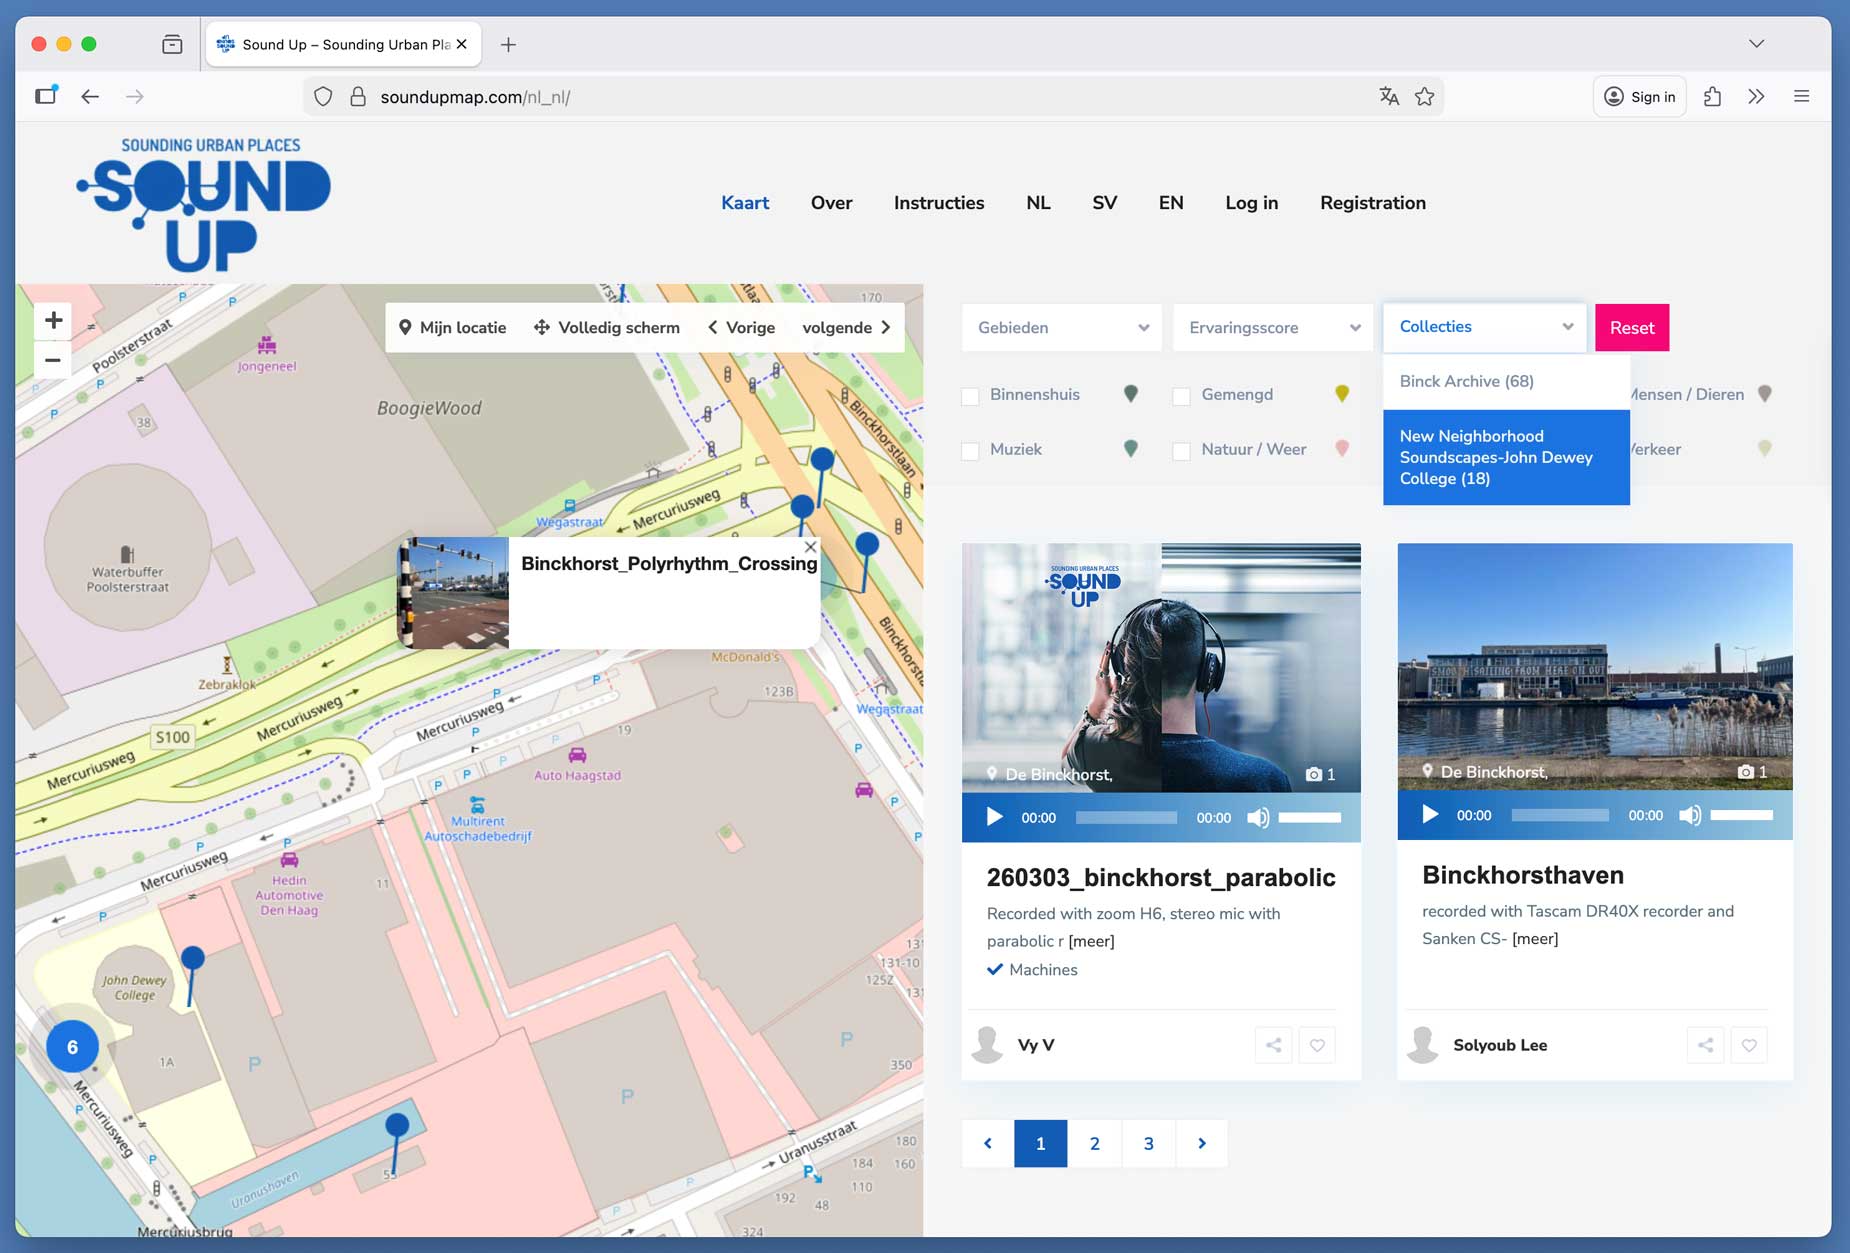The width and height of the screenshot is (1850, 1253).
Task: Open the browser translate page icon
Action: tap(1388, 97)
